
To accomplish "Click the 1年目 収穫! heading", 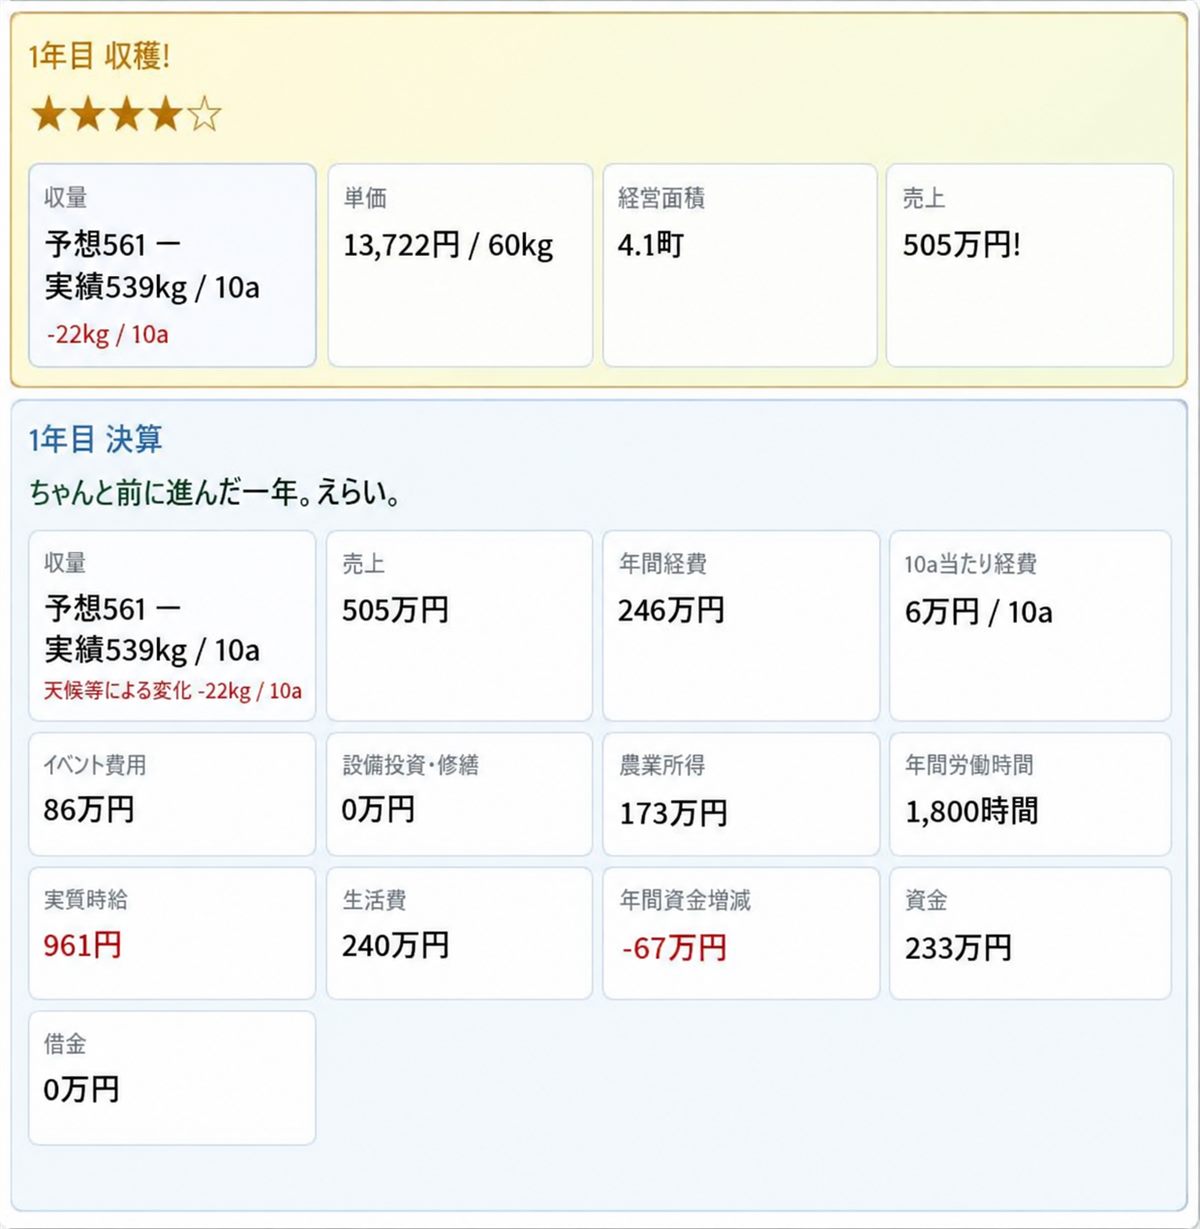I will pos(99,56).
